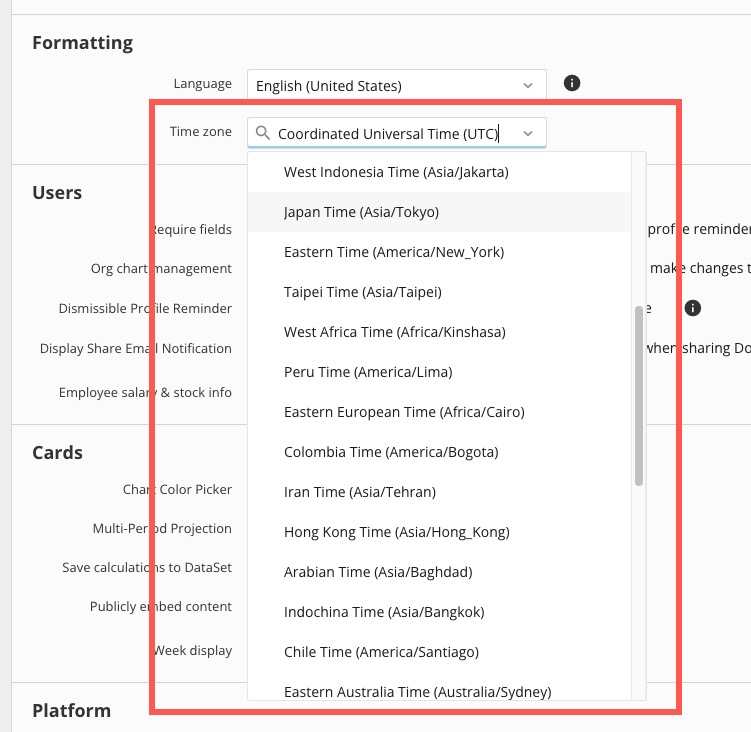Pick Eastern European Time (Africa/Cairo)
The height and width of the screenshot is (732, 751).
(404, 412)
